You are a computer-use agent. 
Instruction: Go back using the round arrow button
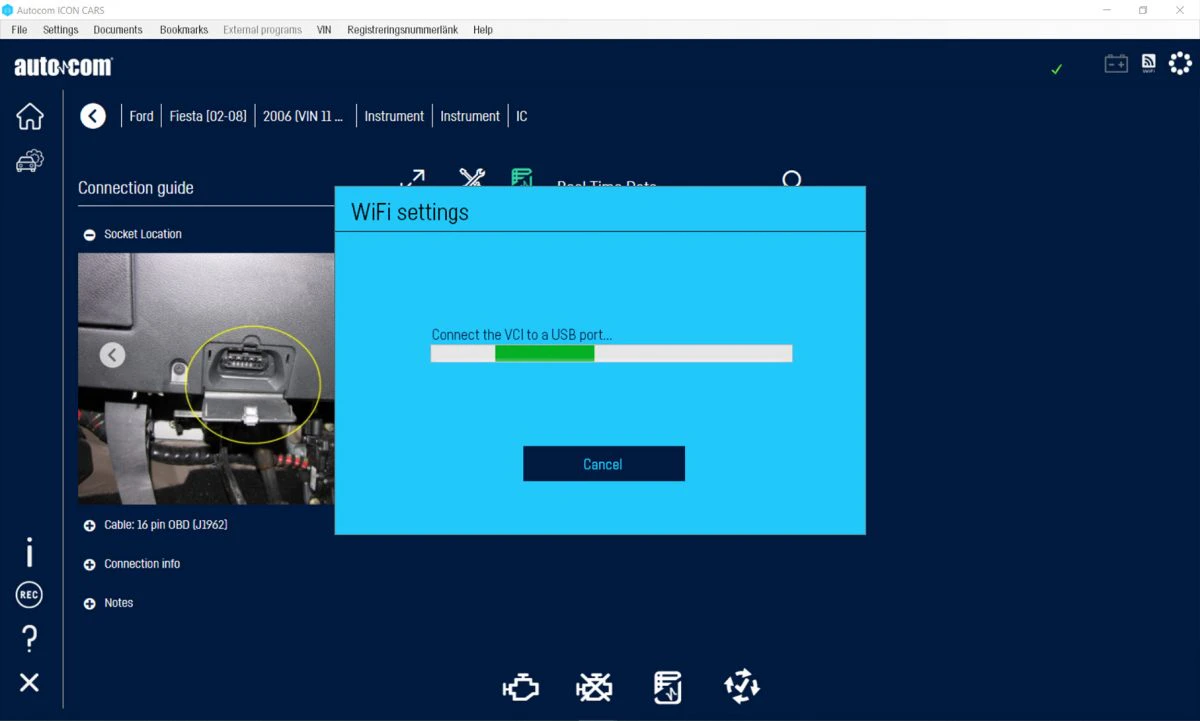(x=93, y=116)
